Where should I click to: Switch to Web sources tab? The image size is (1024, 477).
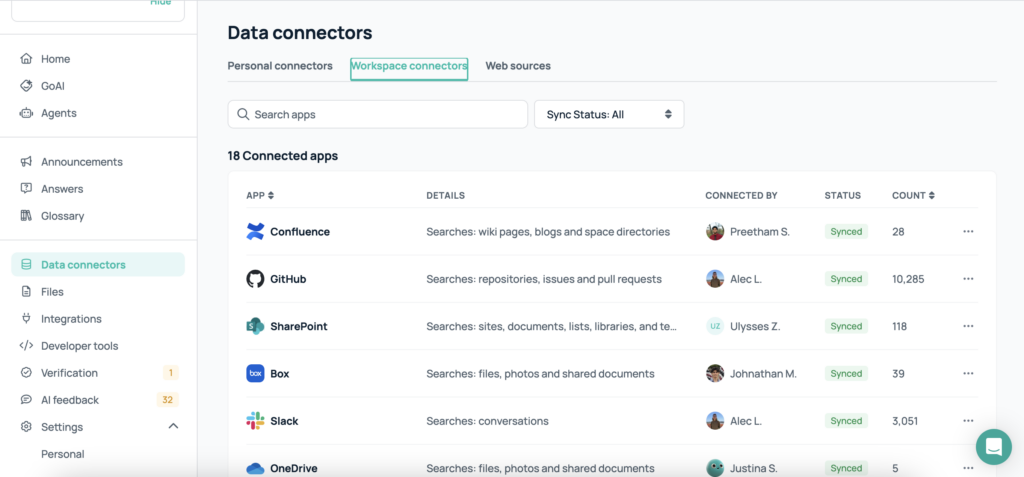point(518,66)
